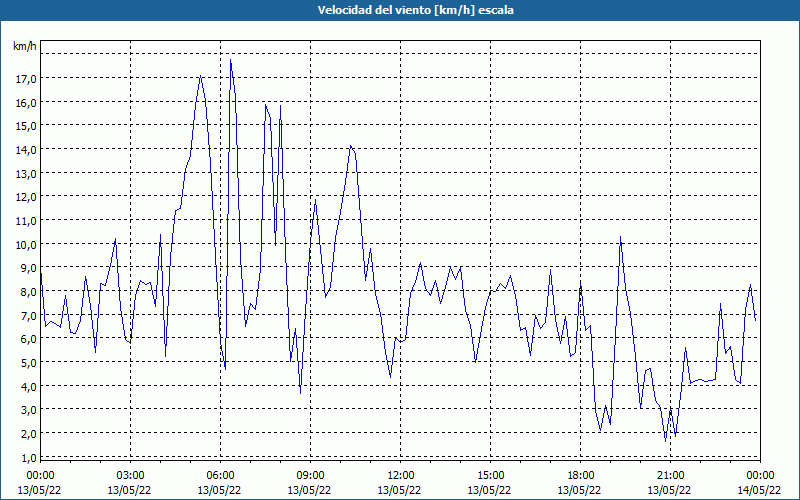Click the '9,0' y-axis label
This screenshot has height=500, width=800.
[x=29, y=268]
